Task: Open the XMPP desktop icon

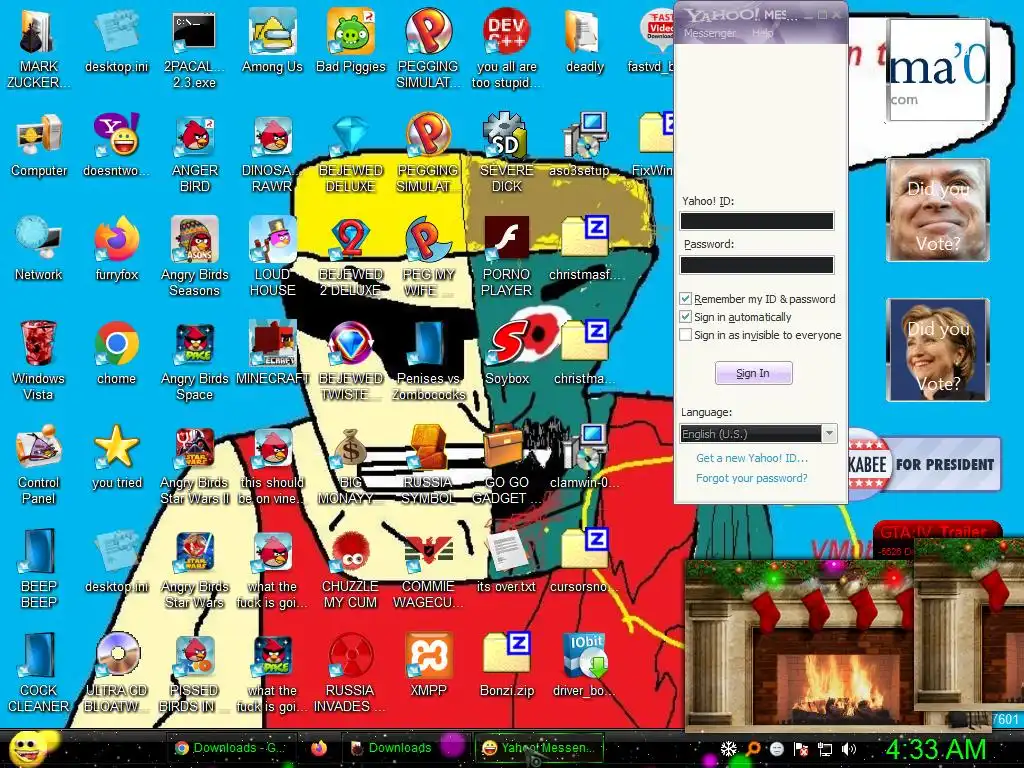Action: pyautogui.click(x=428, y=664)
